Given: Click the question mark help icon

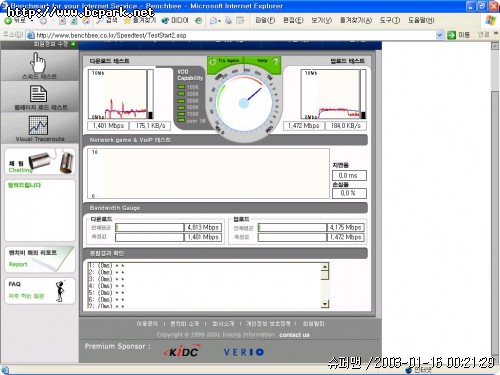Looking at the screenshot, I should pyautogui.click(x=275, y=61).
